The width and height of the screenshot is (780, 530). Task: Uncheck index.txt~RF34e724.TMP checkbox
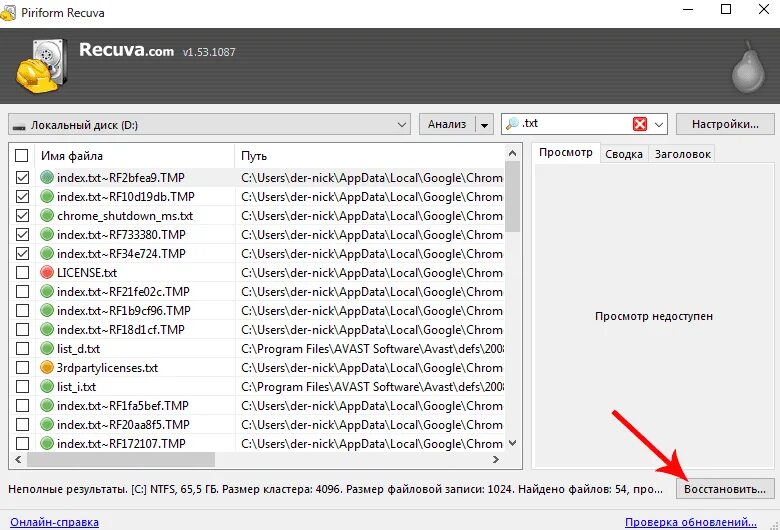[22, 254]
